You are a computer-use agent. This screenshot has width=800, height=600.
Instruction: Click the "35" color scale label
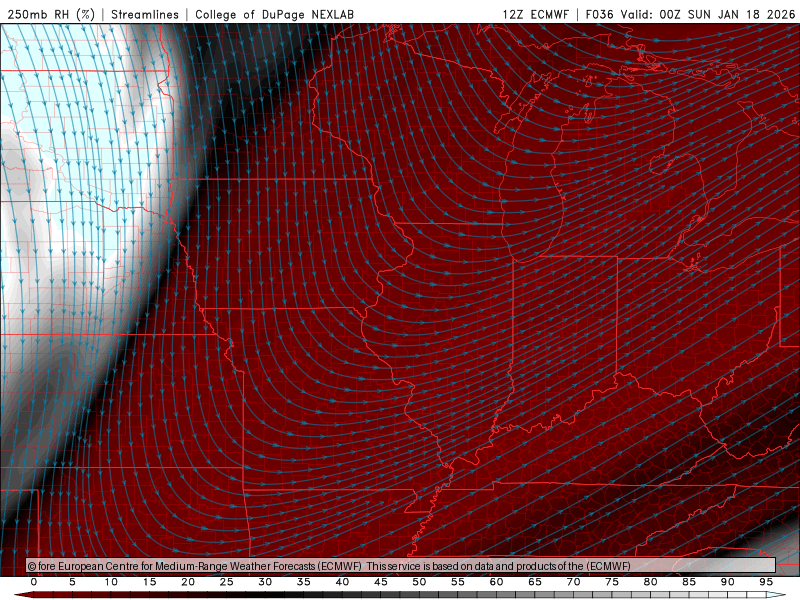tap(304, 582)
